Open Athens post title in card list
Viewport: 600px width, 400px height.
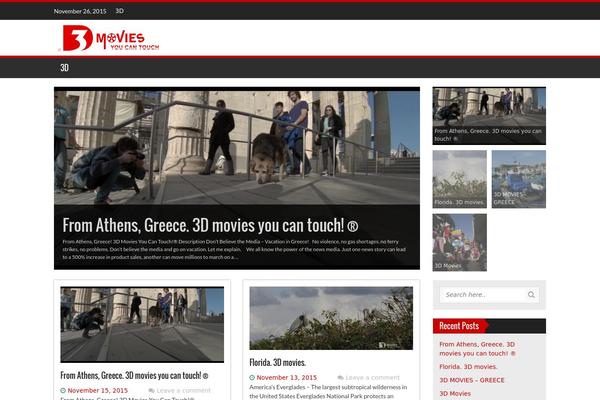(x=134, y=376)
